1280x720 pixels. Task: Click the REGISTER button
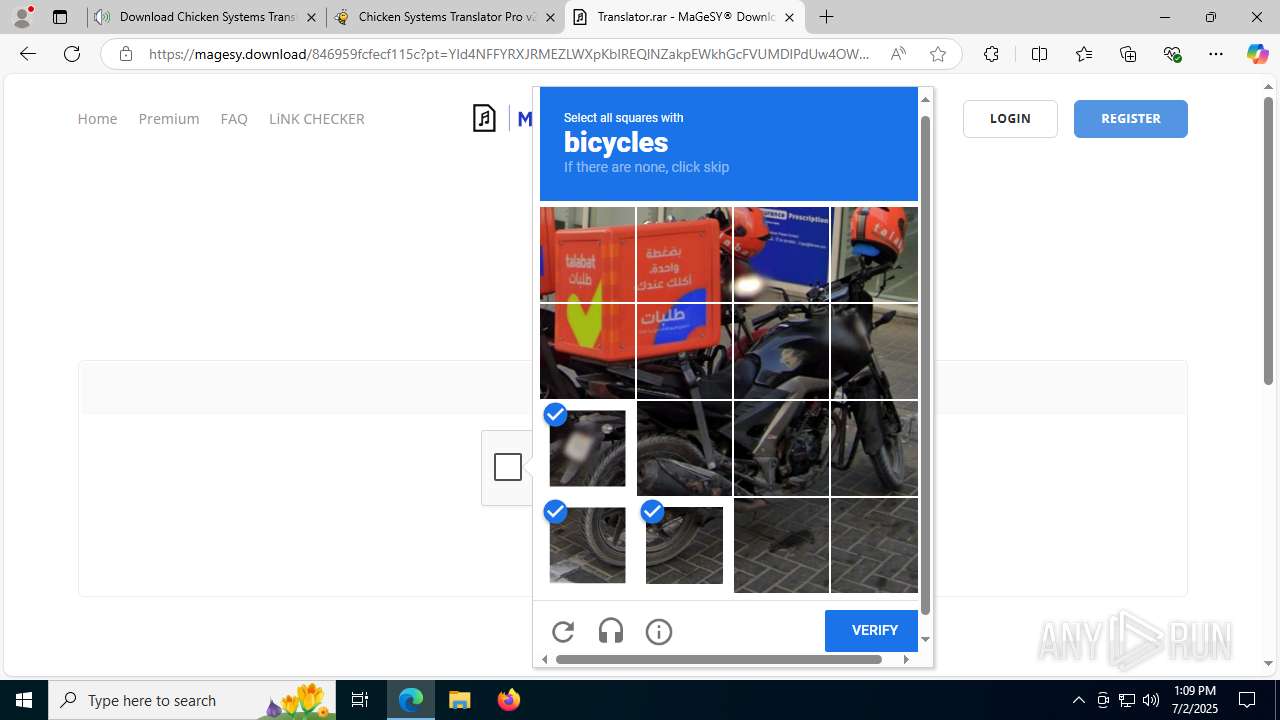point(1131,118)
